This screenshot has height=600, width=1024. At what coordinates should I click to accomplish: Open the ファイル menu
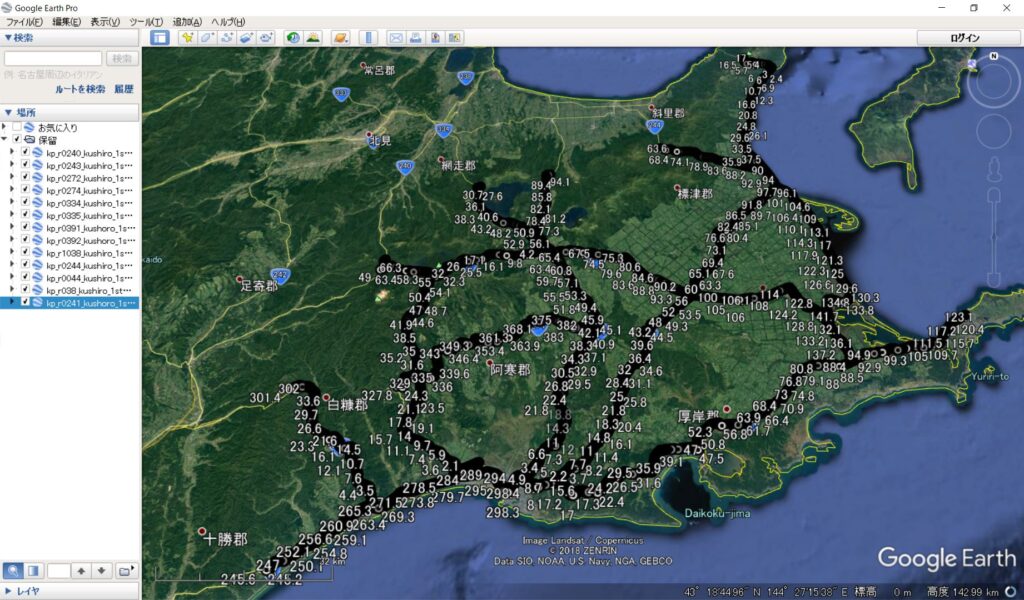pyautogui.click(x=24, y=22)
